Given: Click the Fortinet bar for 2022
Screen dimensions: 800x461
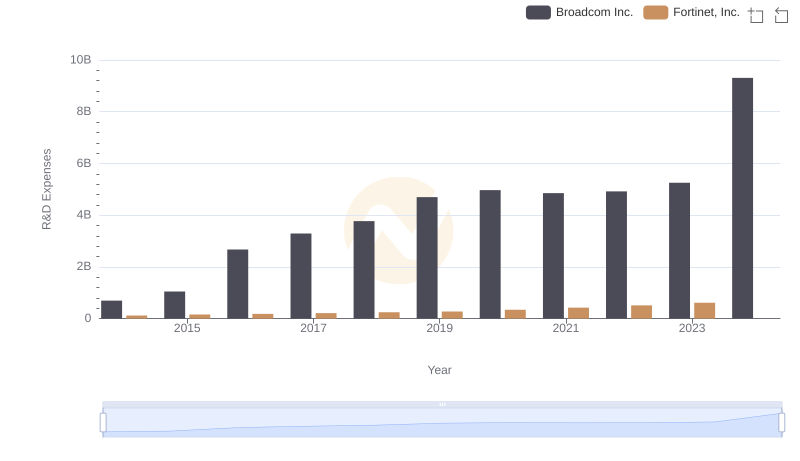Looking at the screenshot, I should [641, 312].
